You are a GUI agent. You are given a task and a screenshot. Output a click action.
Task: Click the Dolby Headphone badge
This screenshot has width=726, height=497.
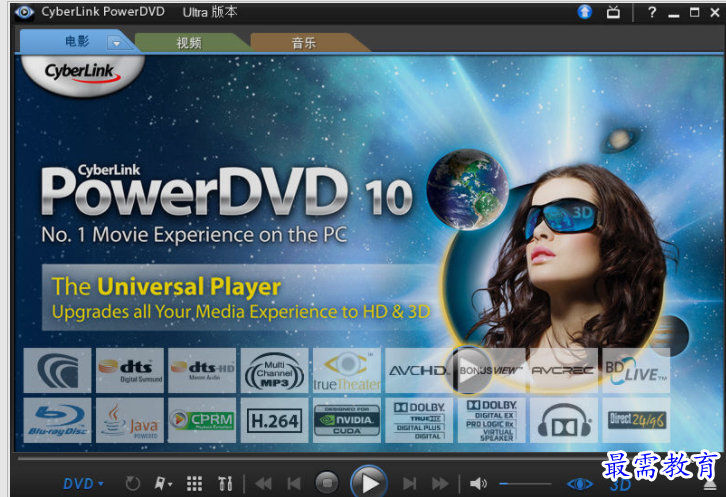coord(563,420)
